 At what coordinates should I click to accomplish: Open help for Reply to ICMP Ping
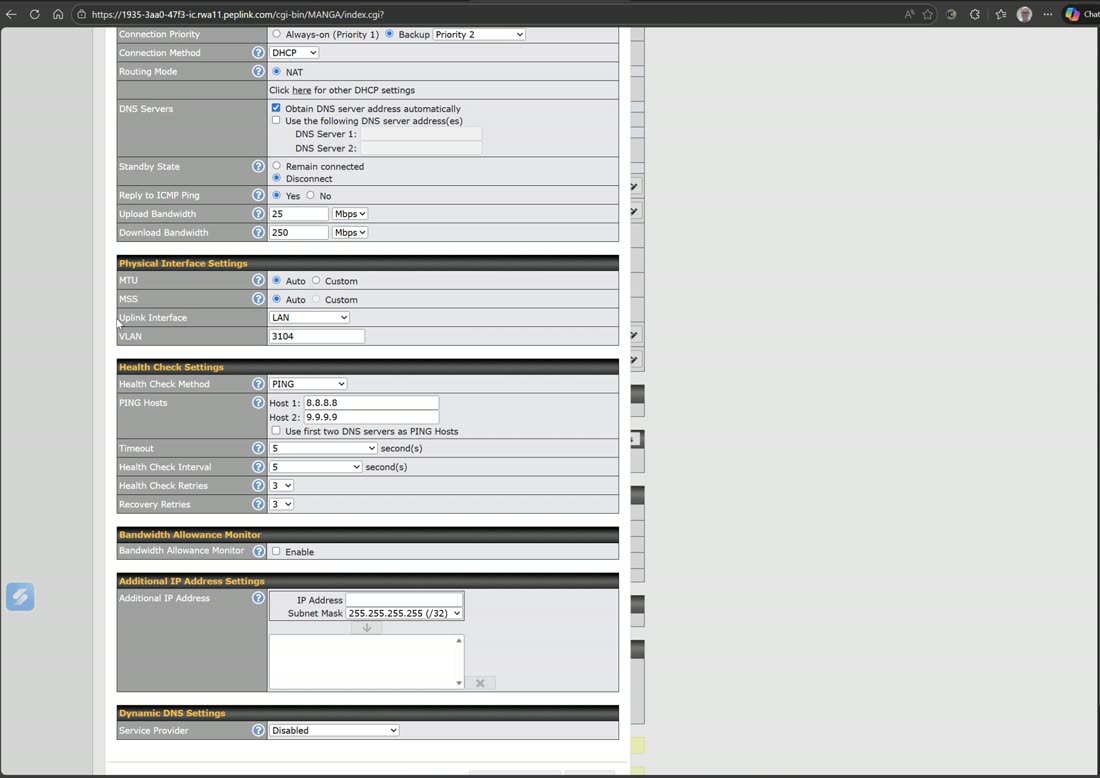[x=258, y=195]
